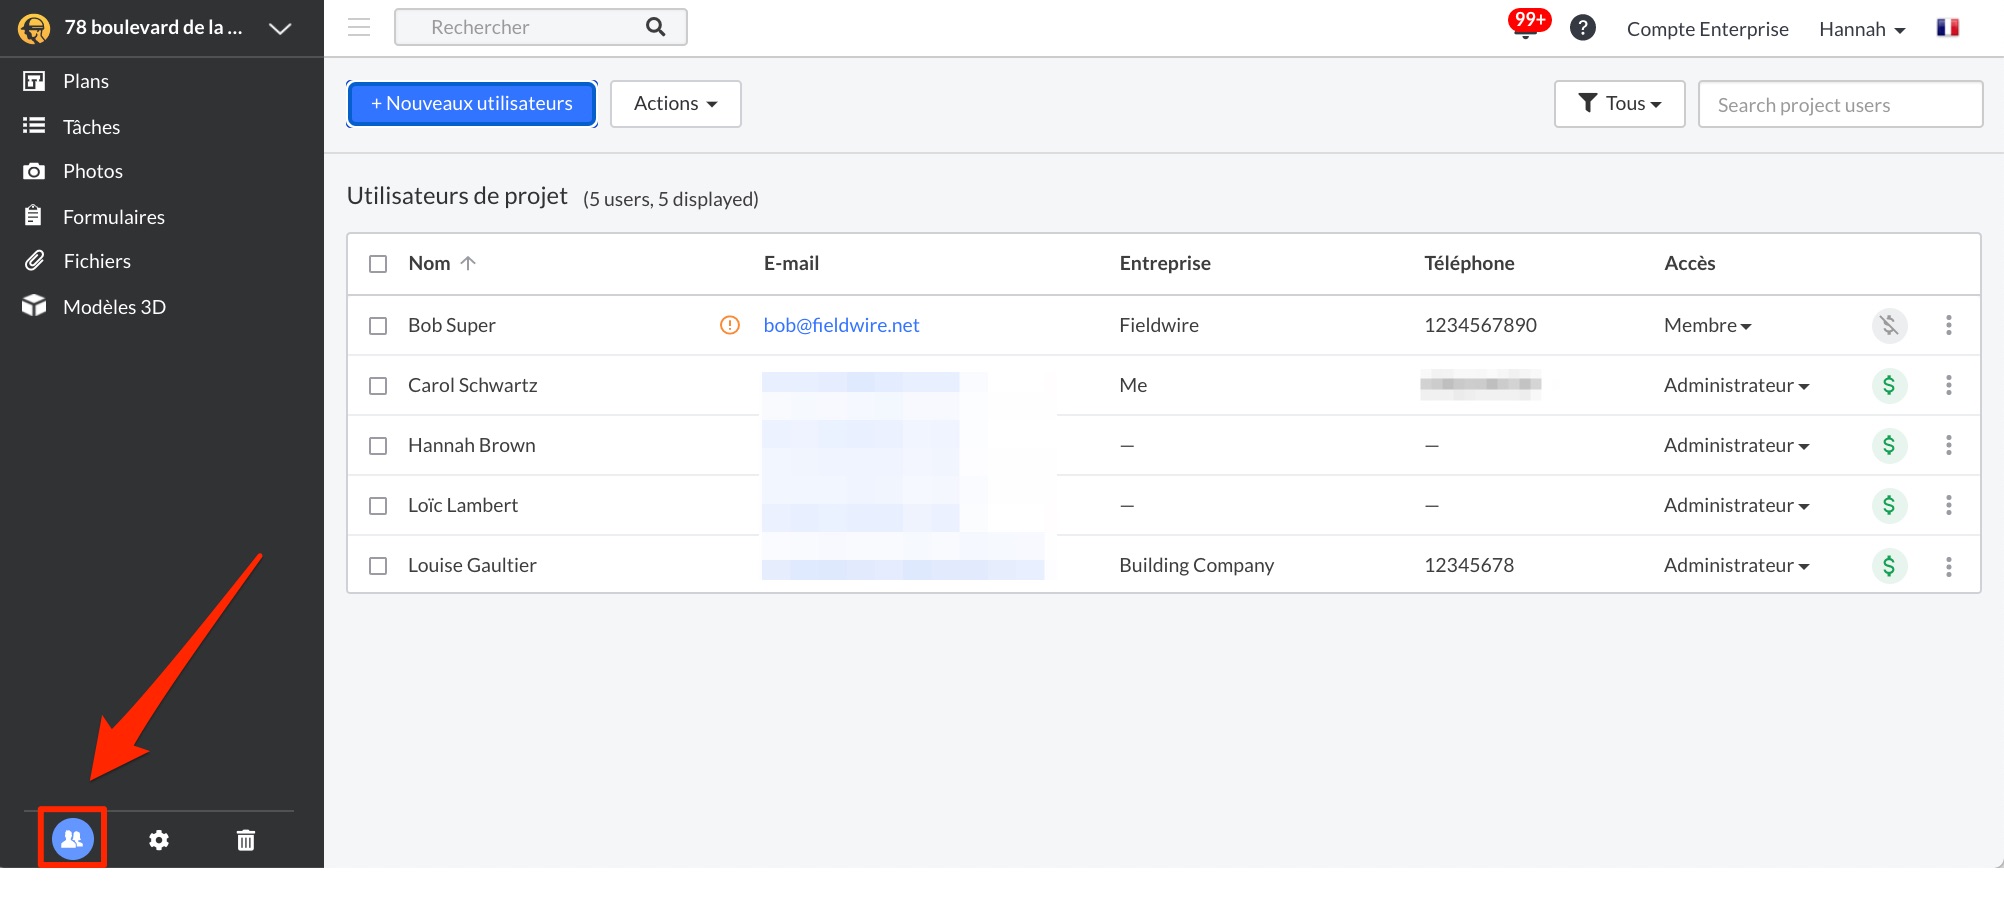This screenshot has height=910, width=2004.
Task: Click the dollar icon for Hannah Brown
Action: click(1889, 445)
